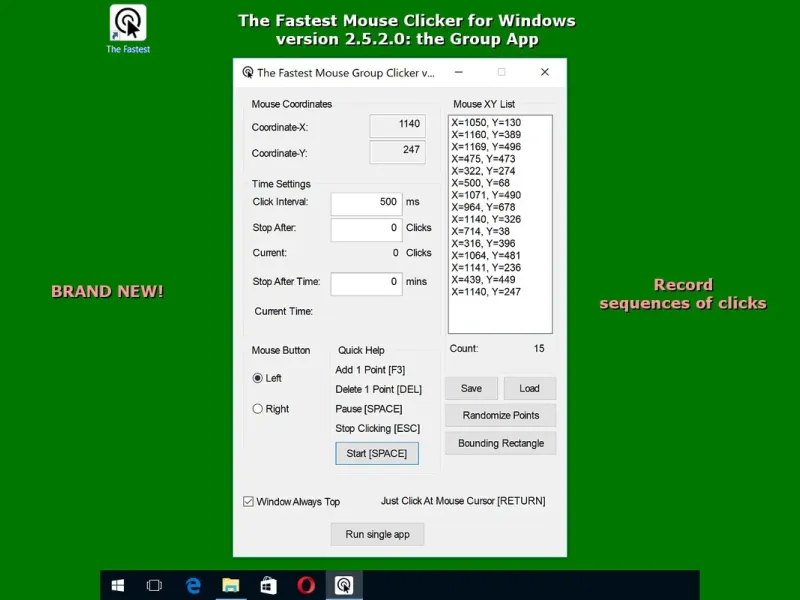Open the Windows Start menu
800x600 pixels.
[118, 585]
